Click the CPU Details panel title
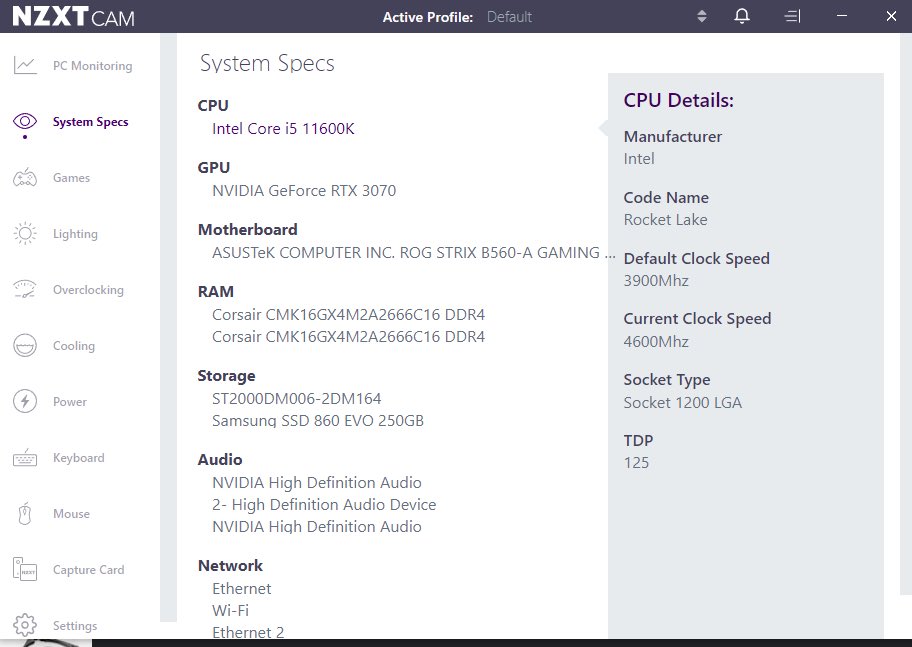The width and height of the screenshot is (912, 647). coord(679,101)
